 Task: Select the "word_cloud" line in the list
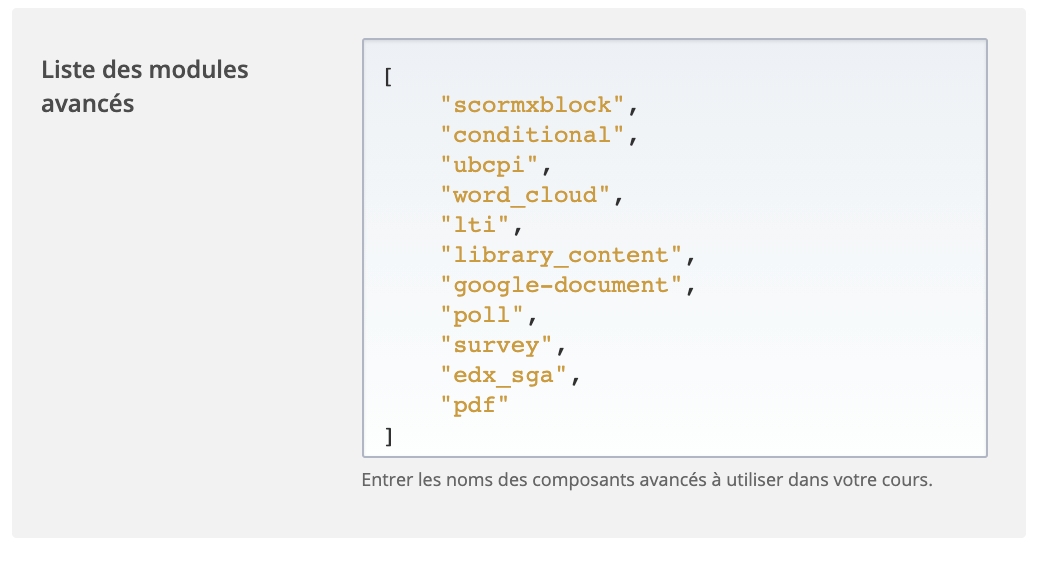click(525, 195)
